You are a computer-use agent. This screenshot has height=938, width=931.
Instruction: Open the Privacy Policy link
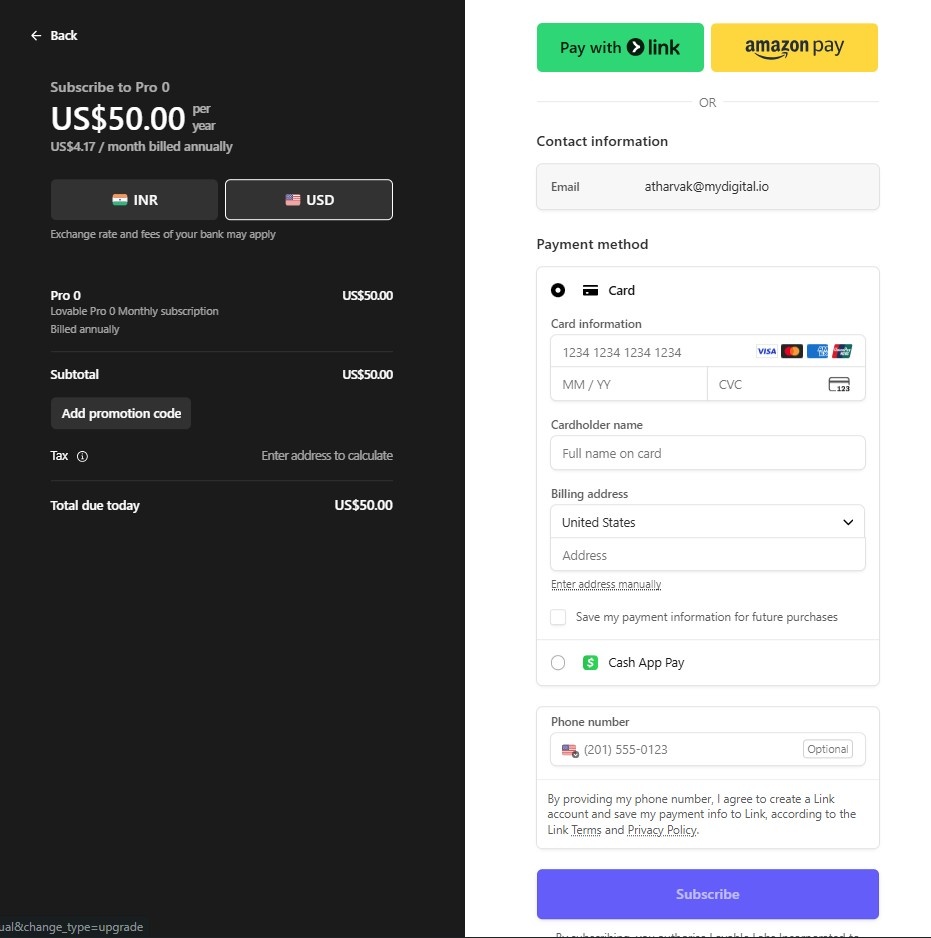coord(662,830)
